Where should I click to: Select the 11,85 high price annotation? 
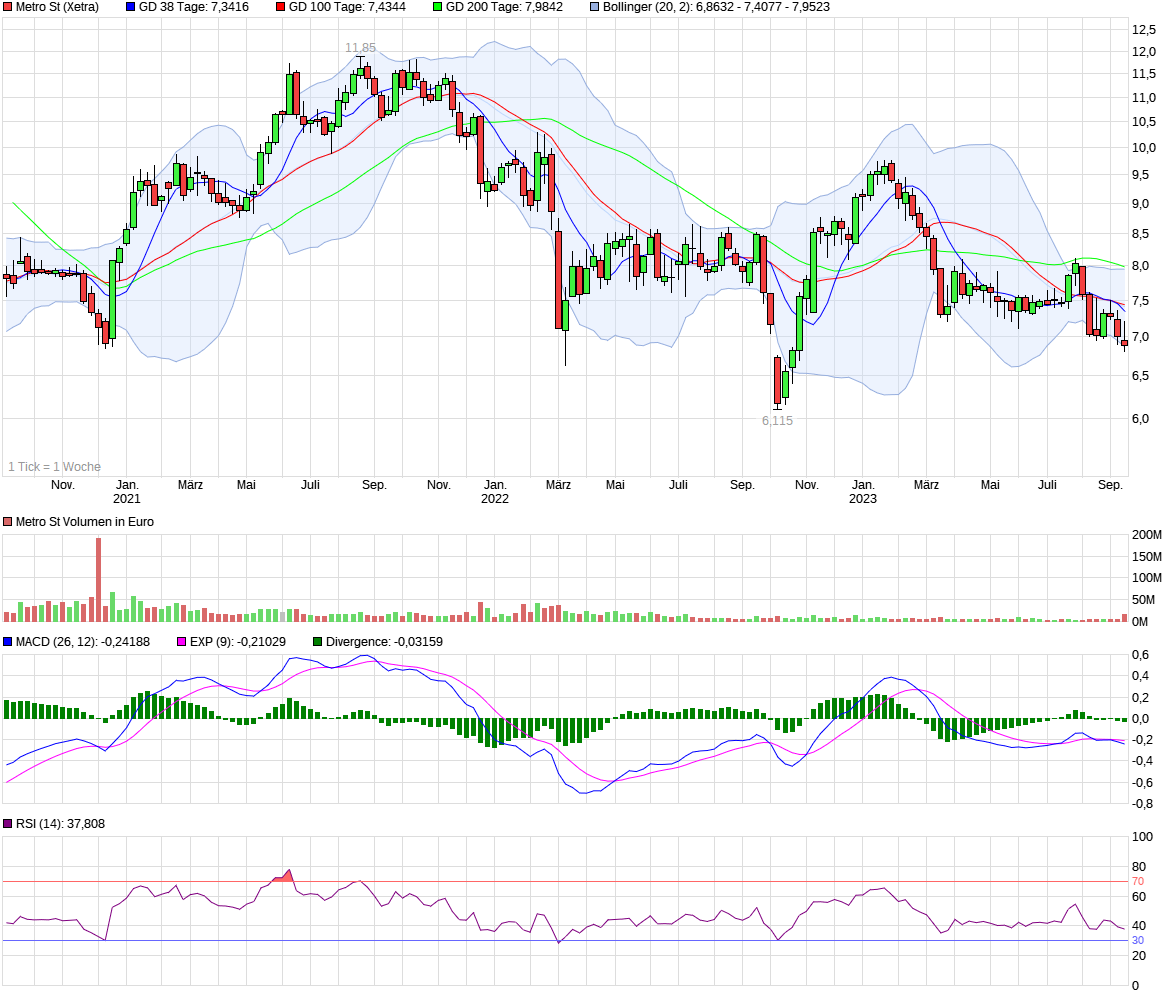point(360,48)
